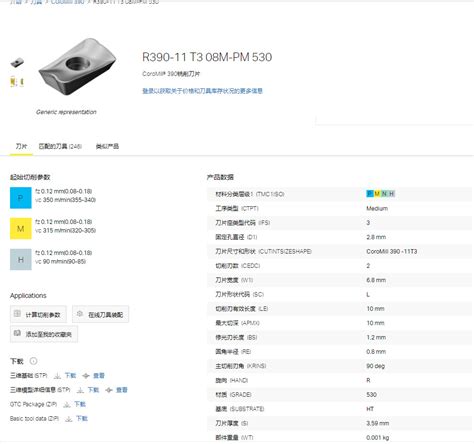Click the '6.8 mm' value in W1 row
Screen dimensions: 474x444
pyautogui.click(x=376, y=280)
